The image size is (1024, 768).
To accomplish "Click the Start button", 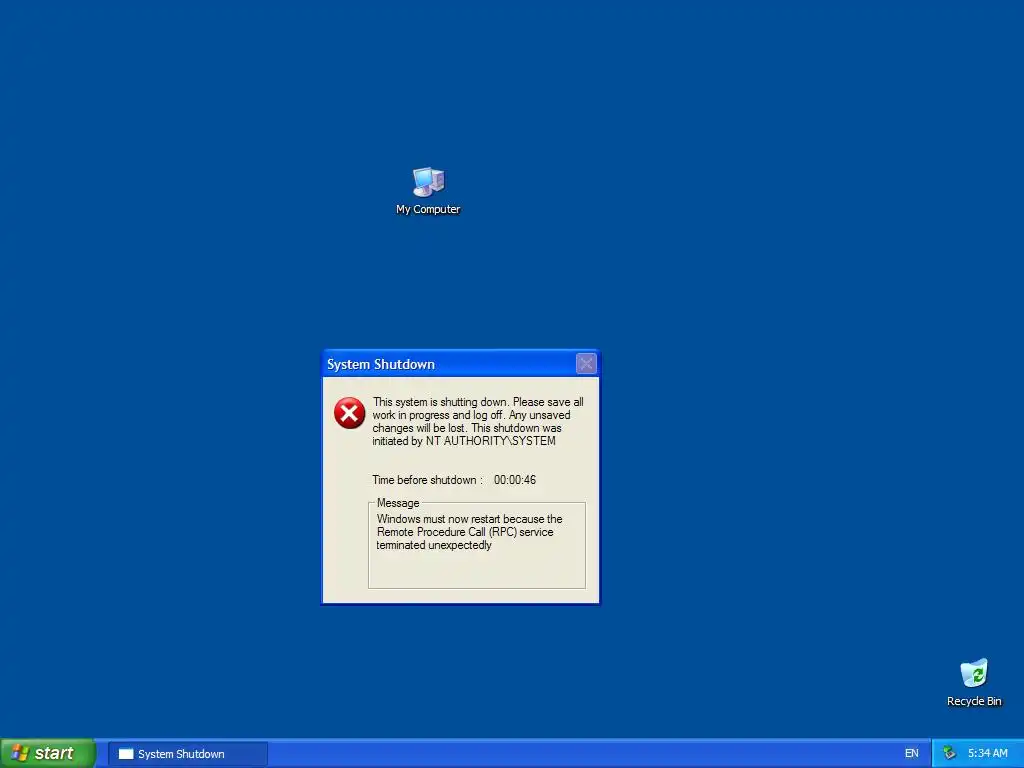I will [48, 753].
